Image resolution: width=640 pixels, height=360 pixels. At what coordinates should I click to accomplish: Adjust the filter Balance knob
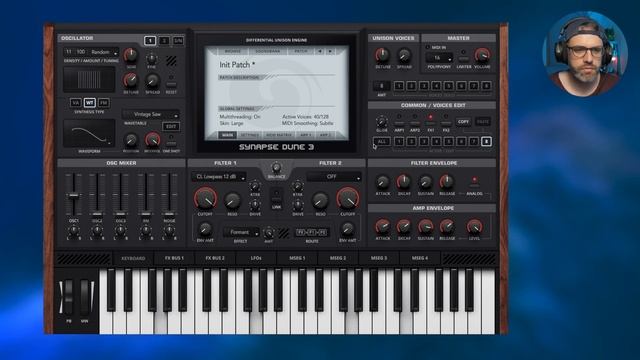pyautogui.click(x=276, y=167)
